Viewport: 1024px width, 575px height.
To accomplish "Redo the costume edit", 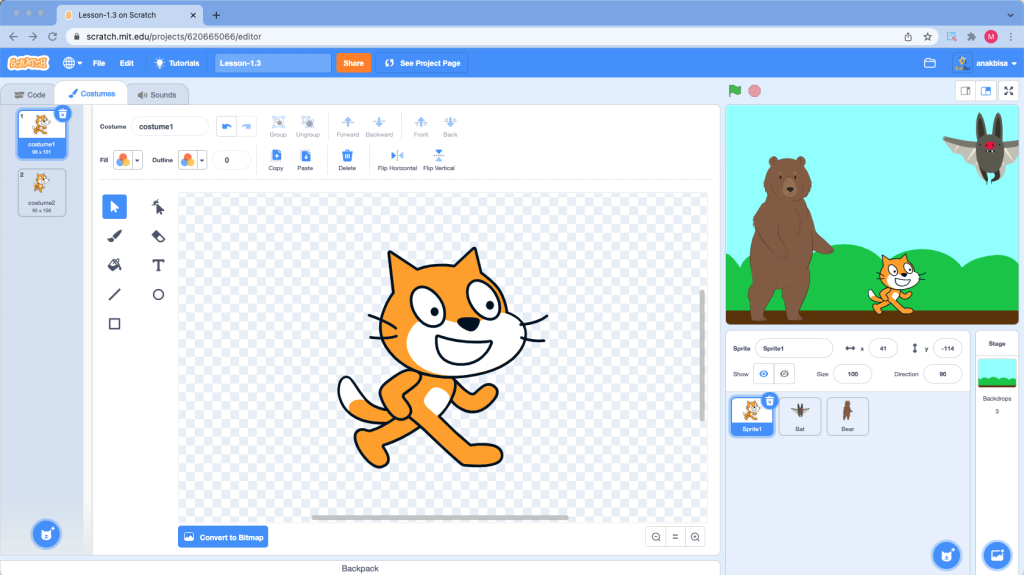I will (x=246, y=126).
